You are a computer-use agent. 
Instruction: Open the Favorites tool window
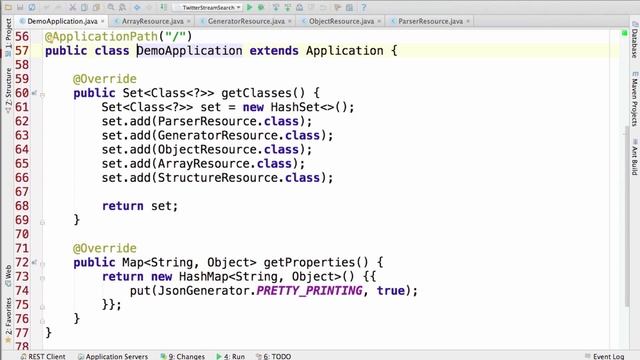click(8, 321)
